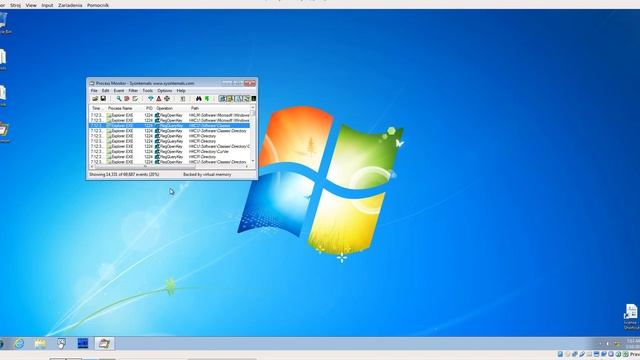The width and height of the screenshot is (640, 360).
Task: Toggle Show Registry Activity in the toolbar
Action: tap(222, 98)
